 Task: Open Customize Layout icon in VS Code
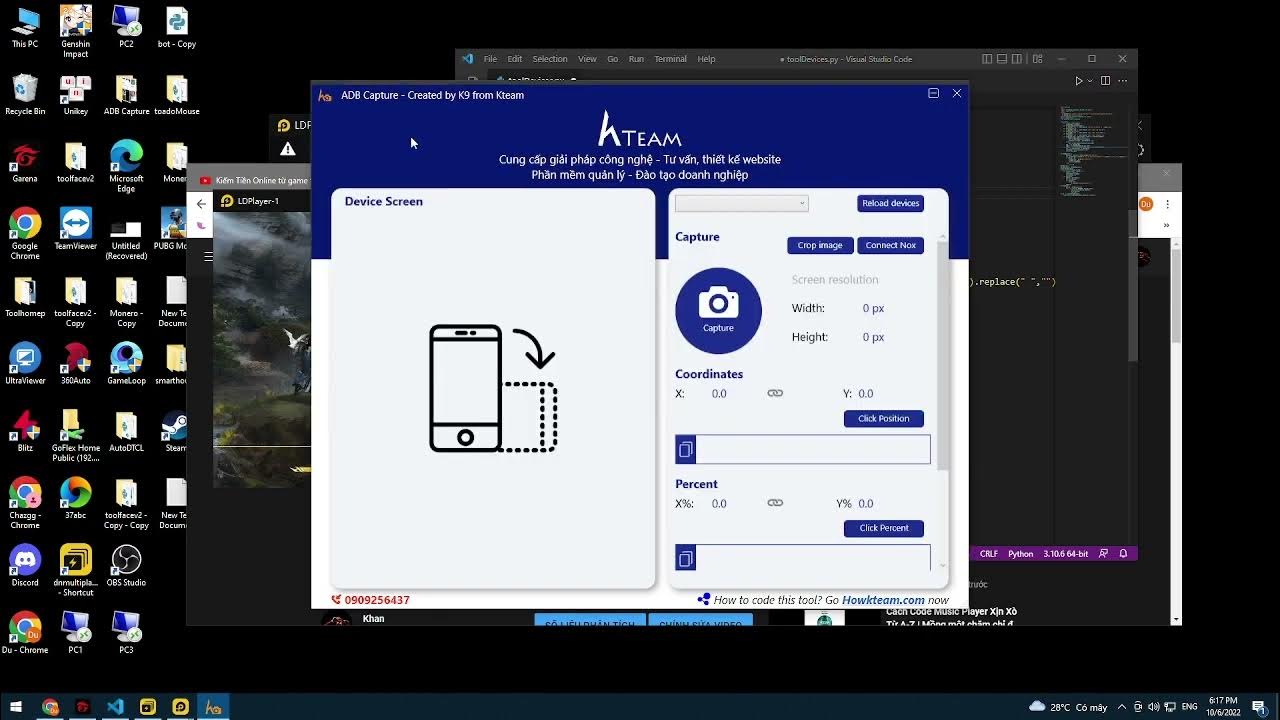(x=1037, y=59)
